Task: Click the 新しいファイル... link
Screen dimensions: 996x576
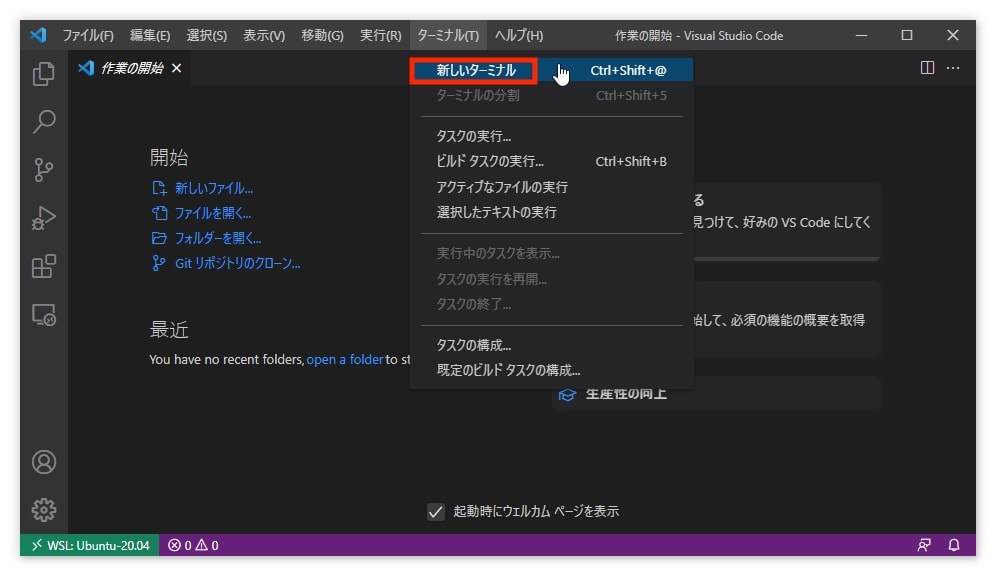Action: (214, 188)
